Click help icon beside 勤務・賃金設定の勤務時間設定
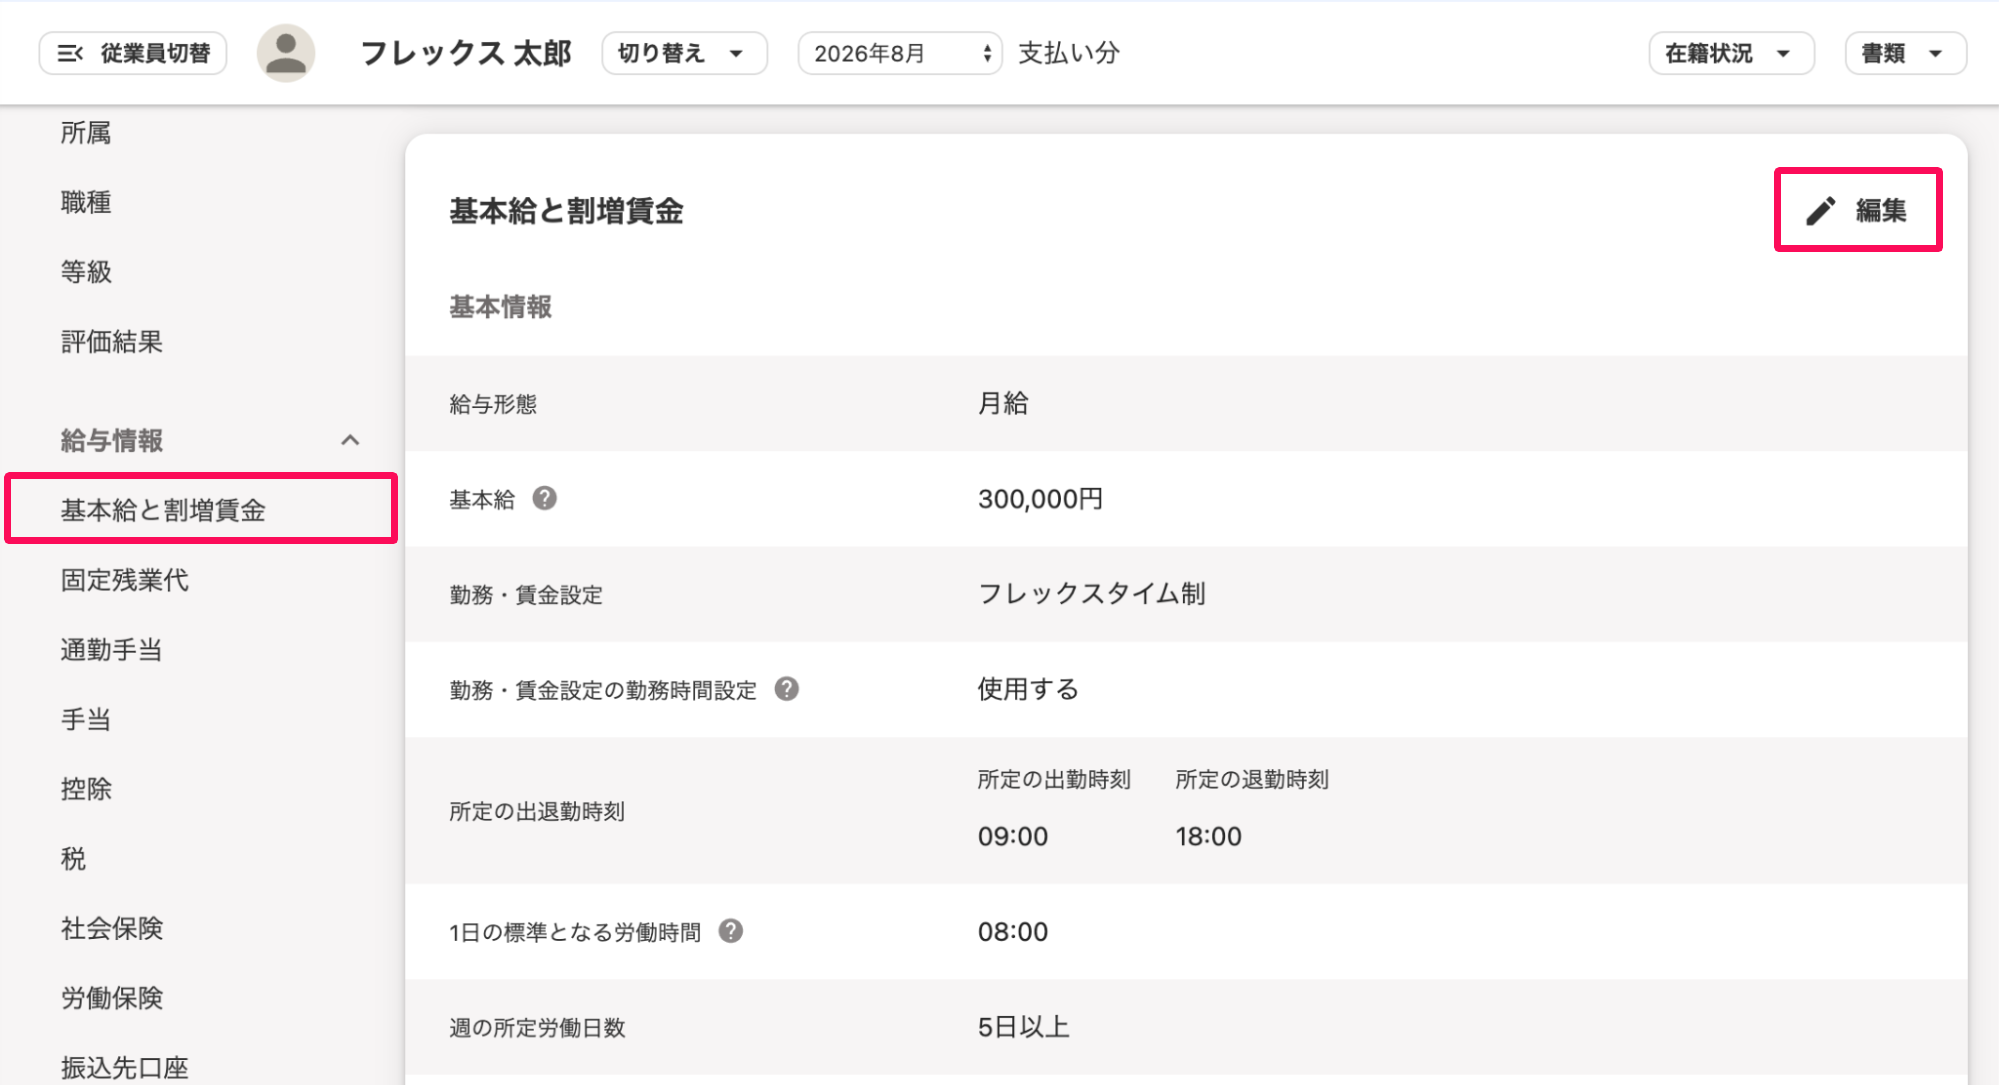The image size is (1999, 1086). (x=787, y=689)
